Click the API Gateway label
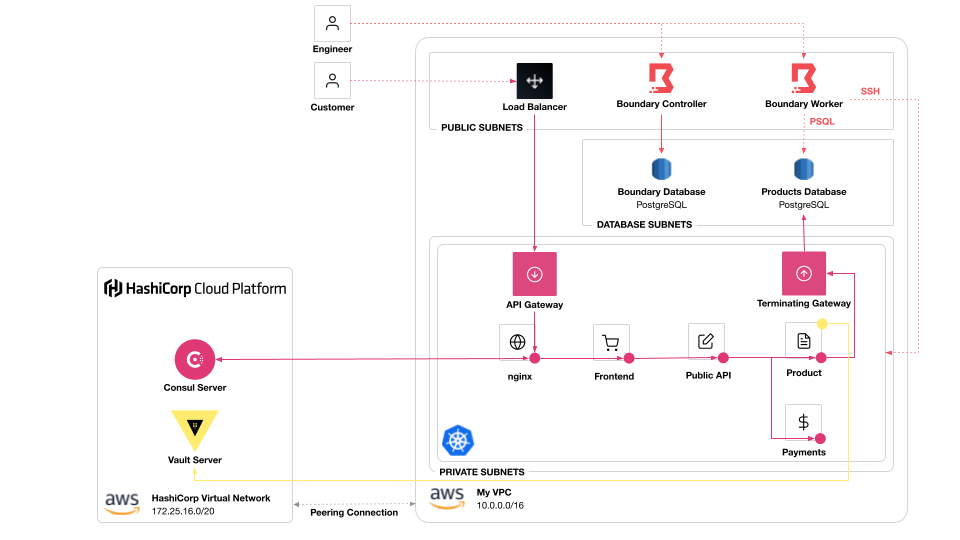This screenshot has width=960, height=540. point(534,304)
